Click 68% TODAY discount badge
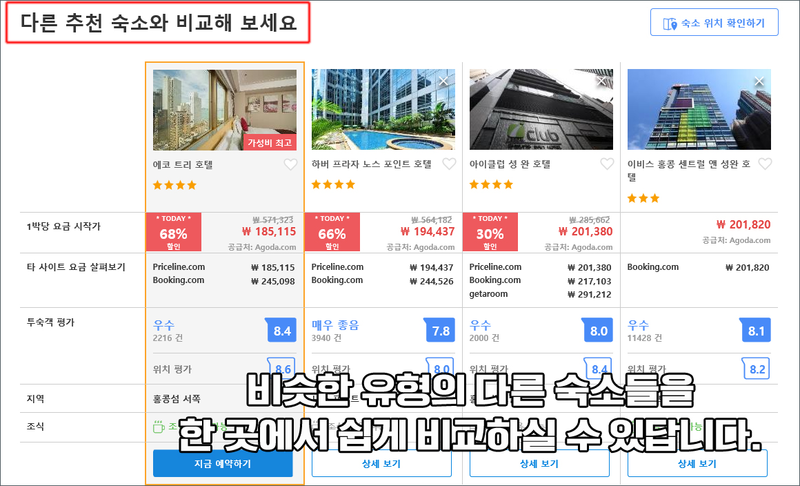Viewport: 800px width, 486px height. tap(173, 232)
